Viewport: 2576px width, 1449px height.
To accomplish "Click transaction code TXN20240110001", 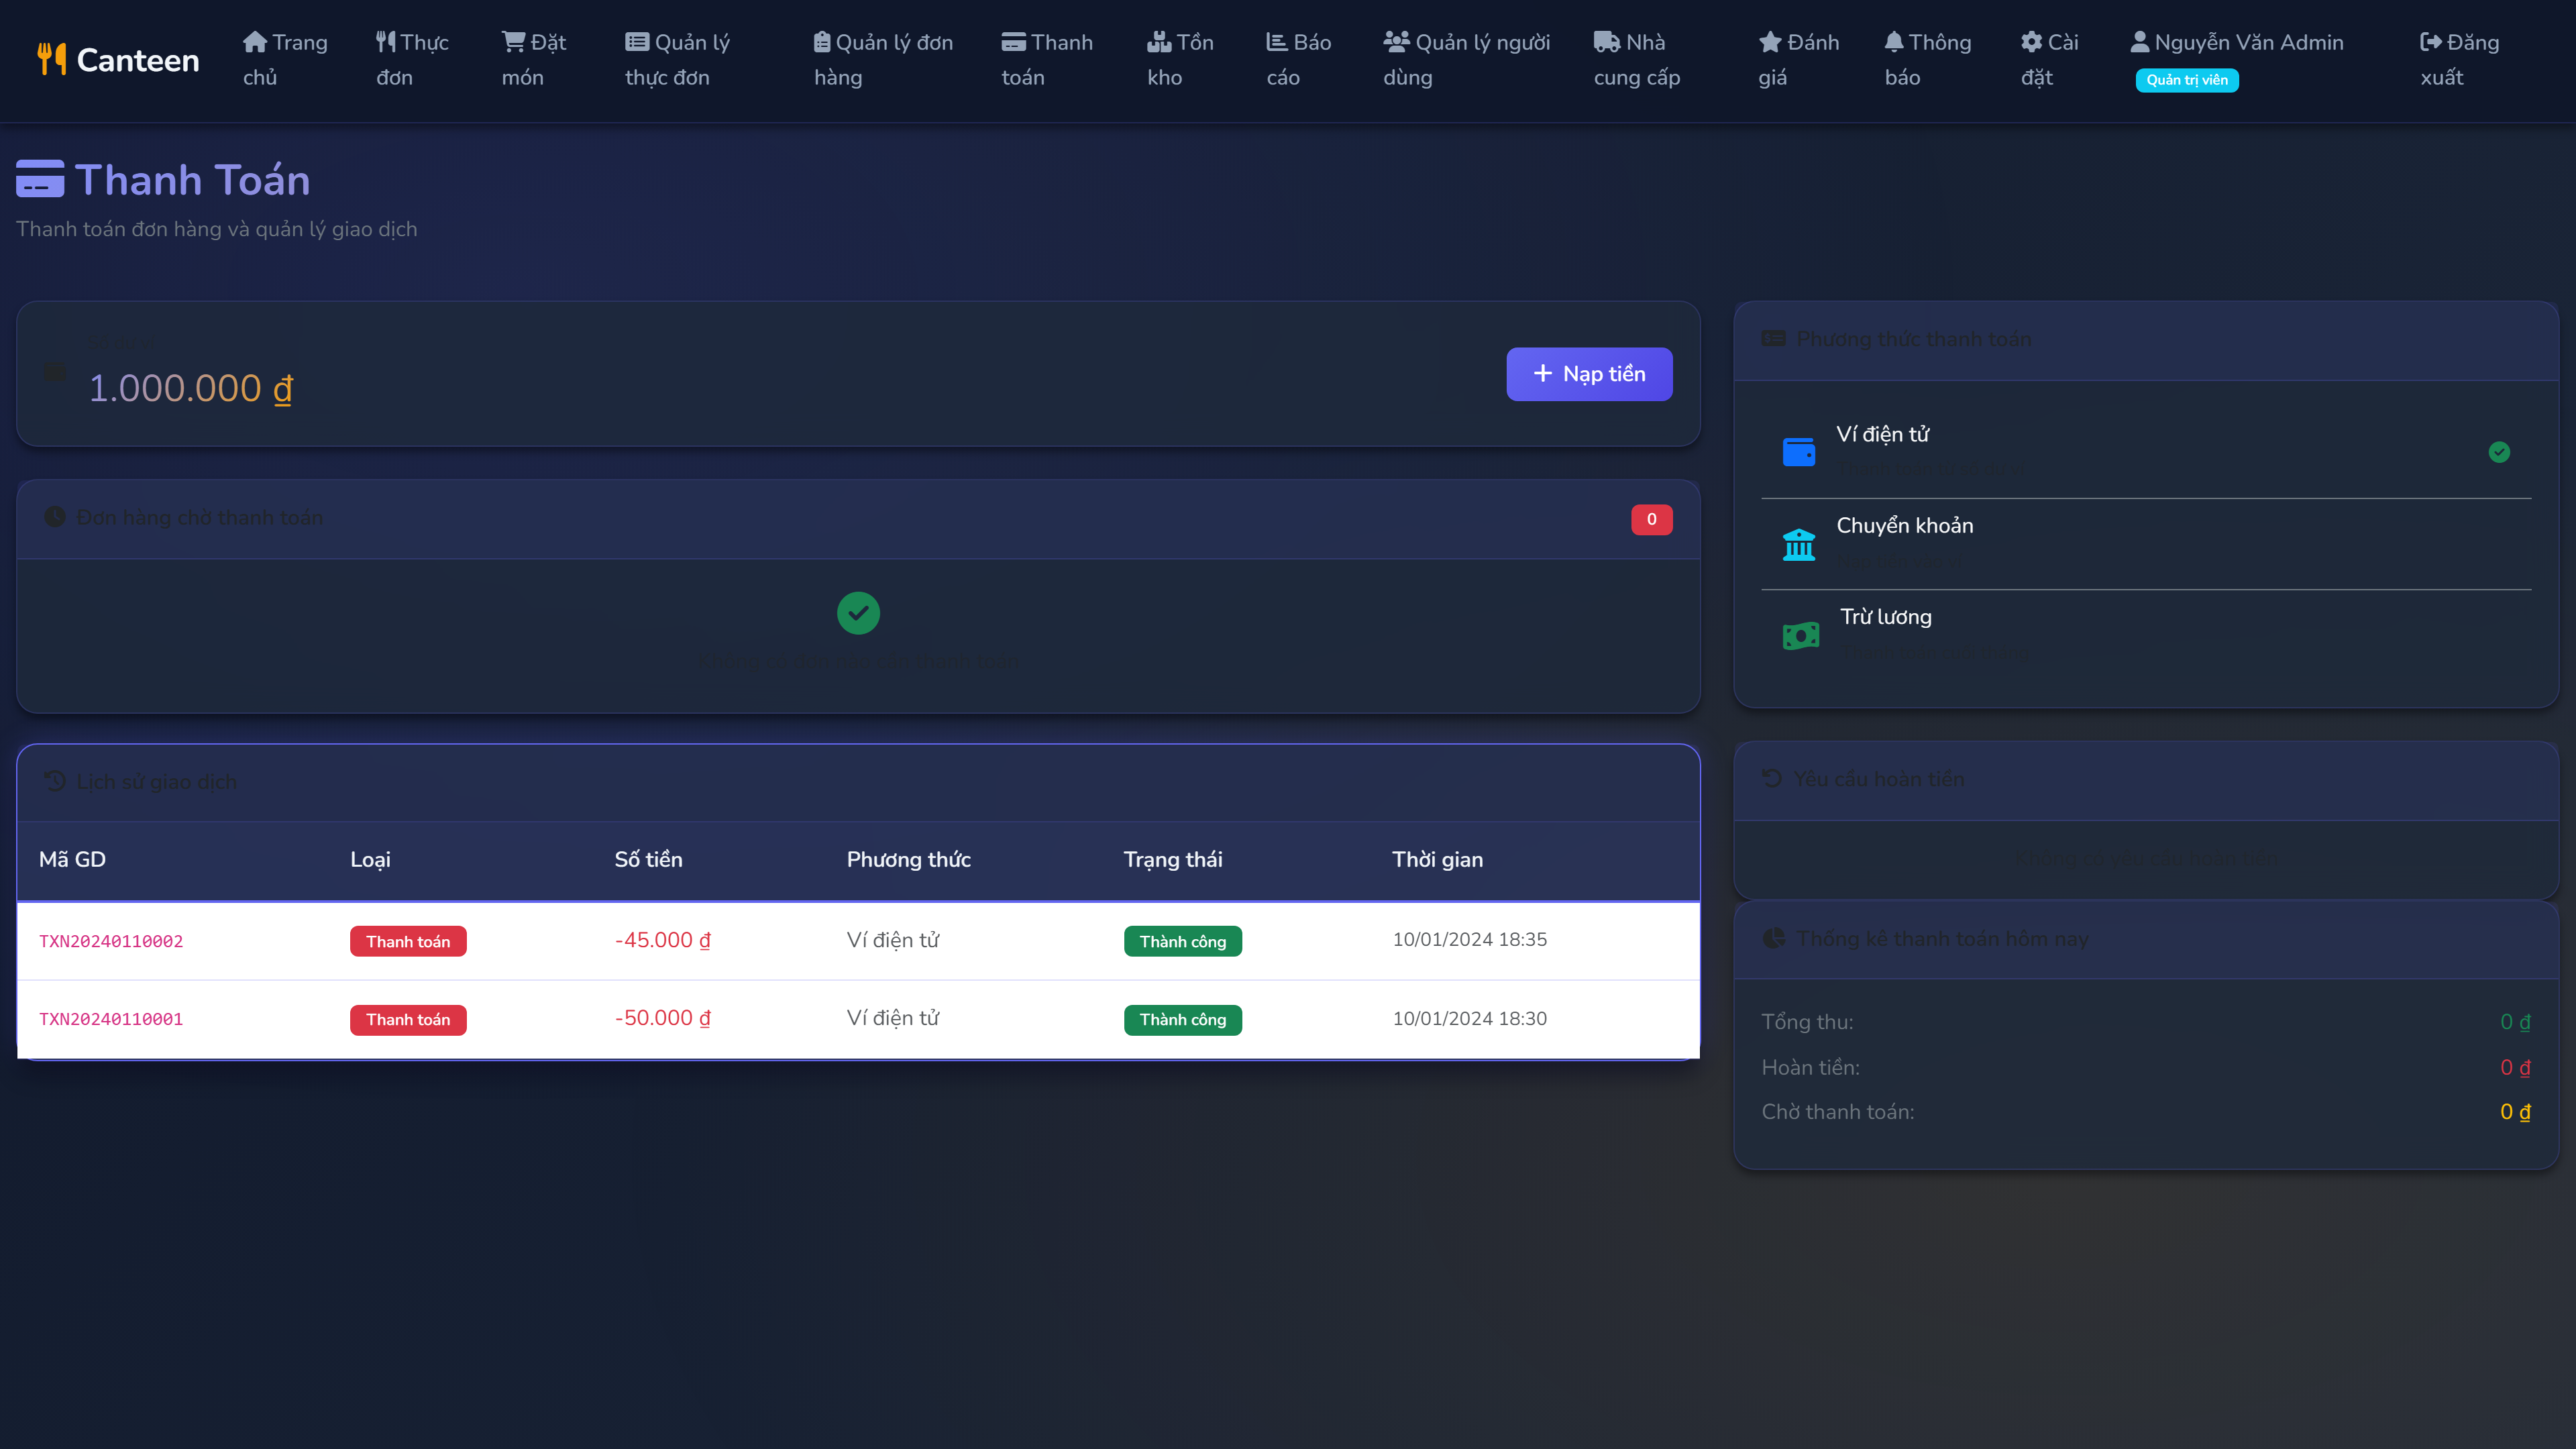I will click(111, 1019).
